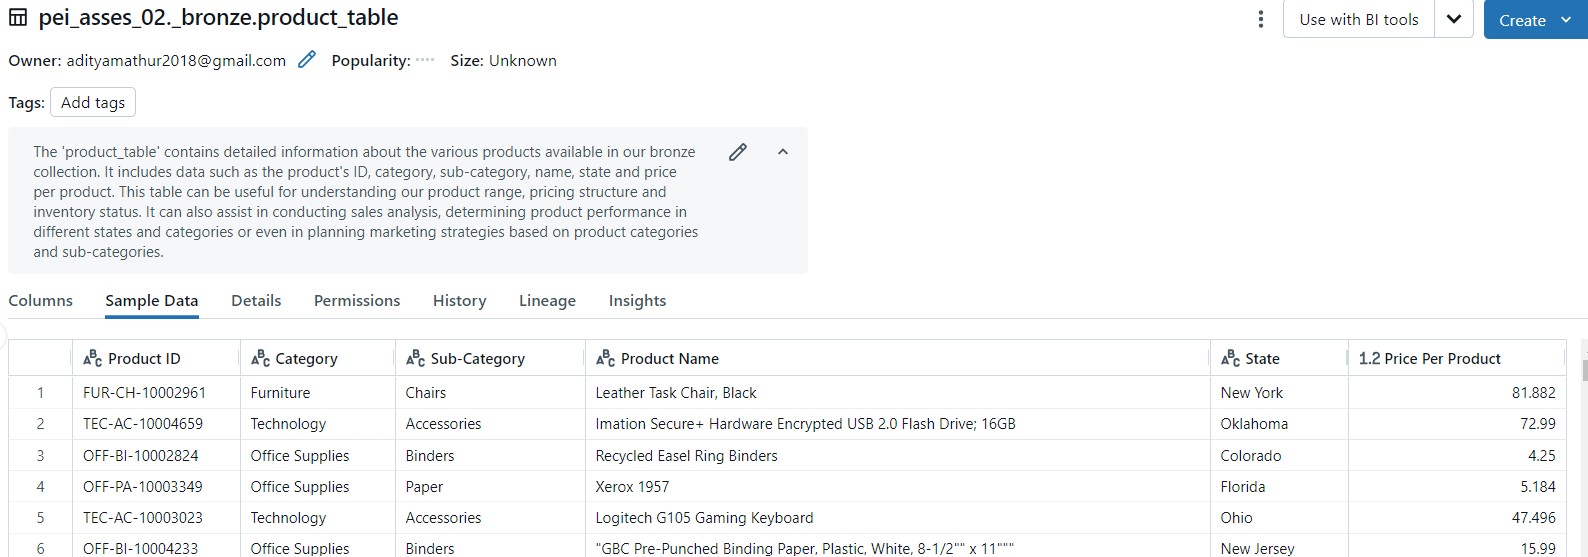Open the Details tab
Image resolution: width=1588 pixels, height=557 pixels.
[256, 301]
